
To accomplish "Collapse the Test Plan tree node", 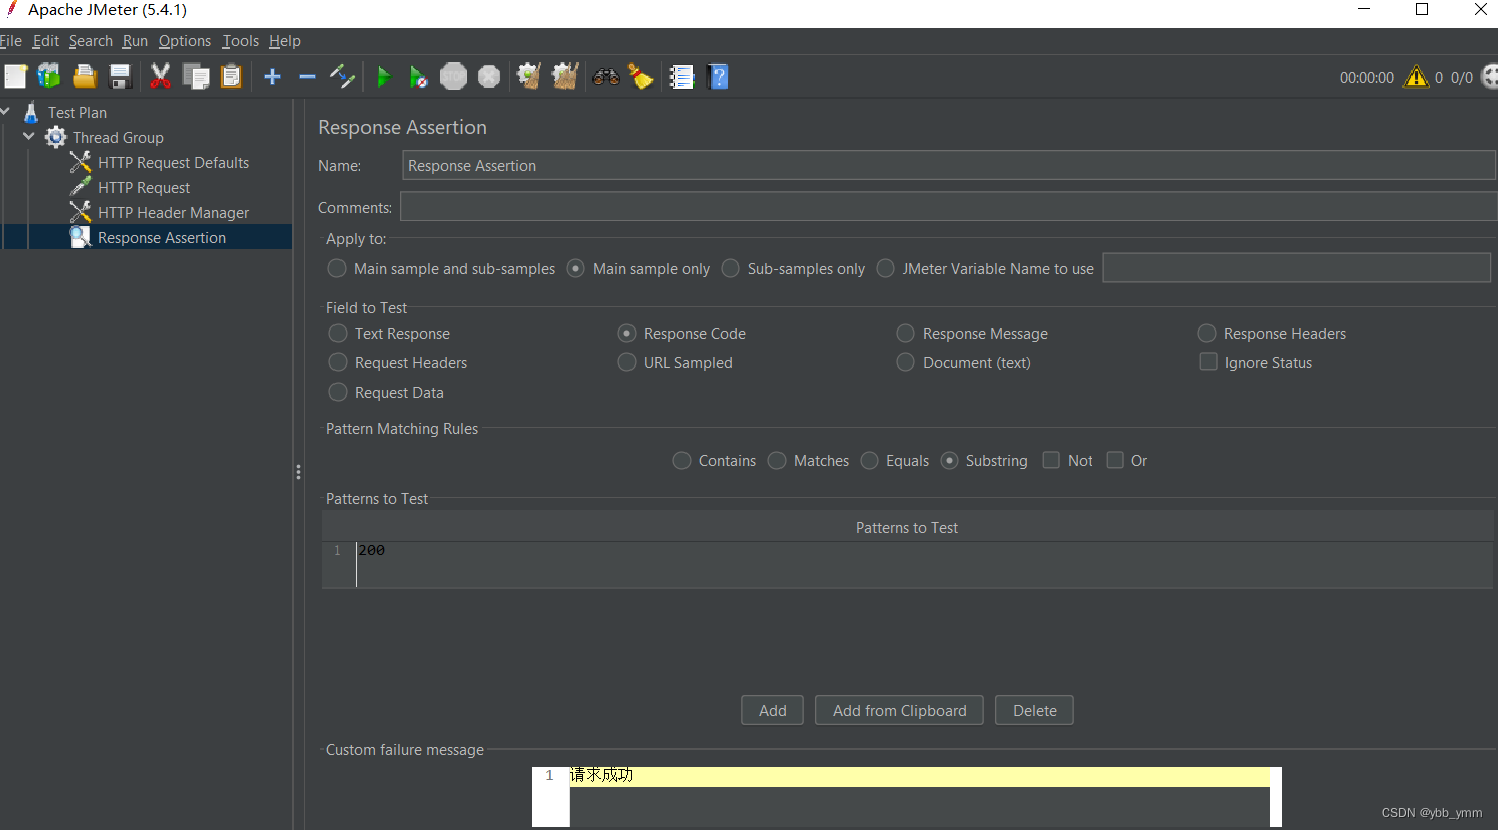I will pyautogui.click(x=5, y=111).
